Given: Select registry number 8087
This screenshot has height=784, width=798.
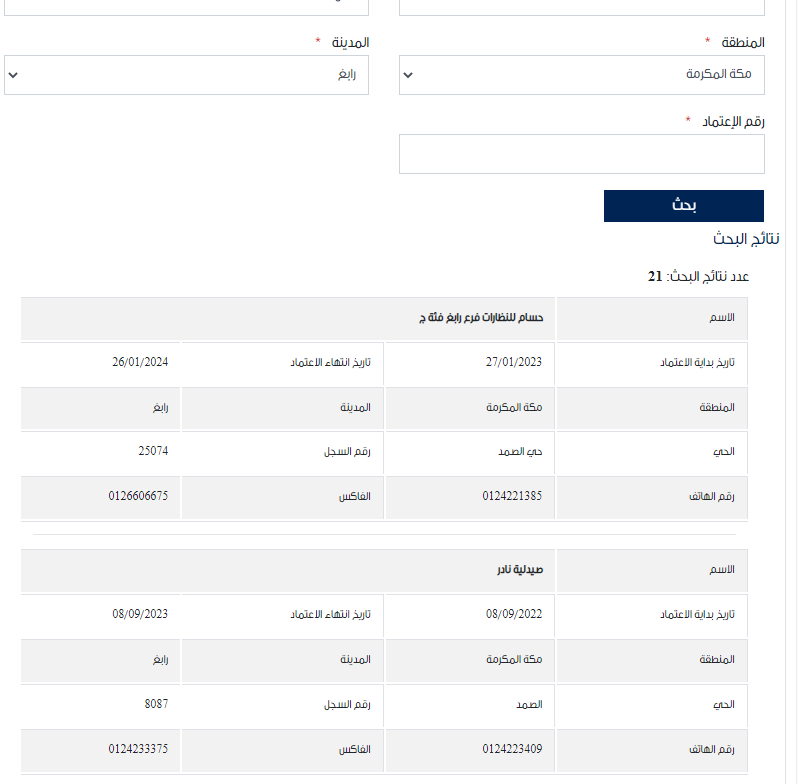Looking at the screenshot, I should [156, 704].
